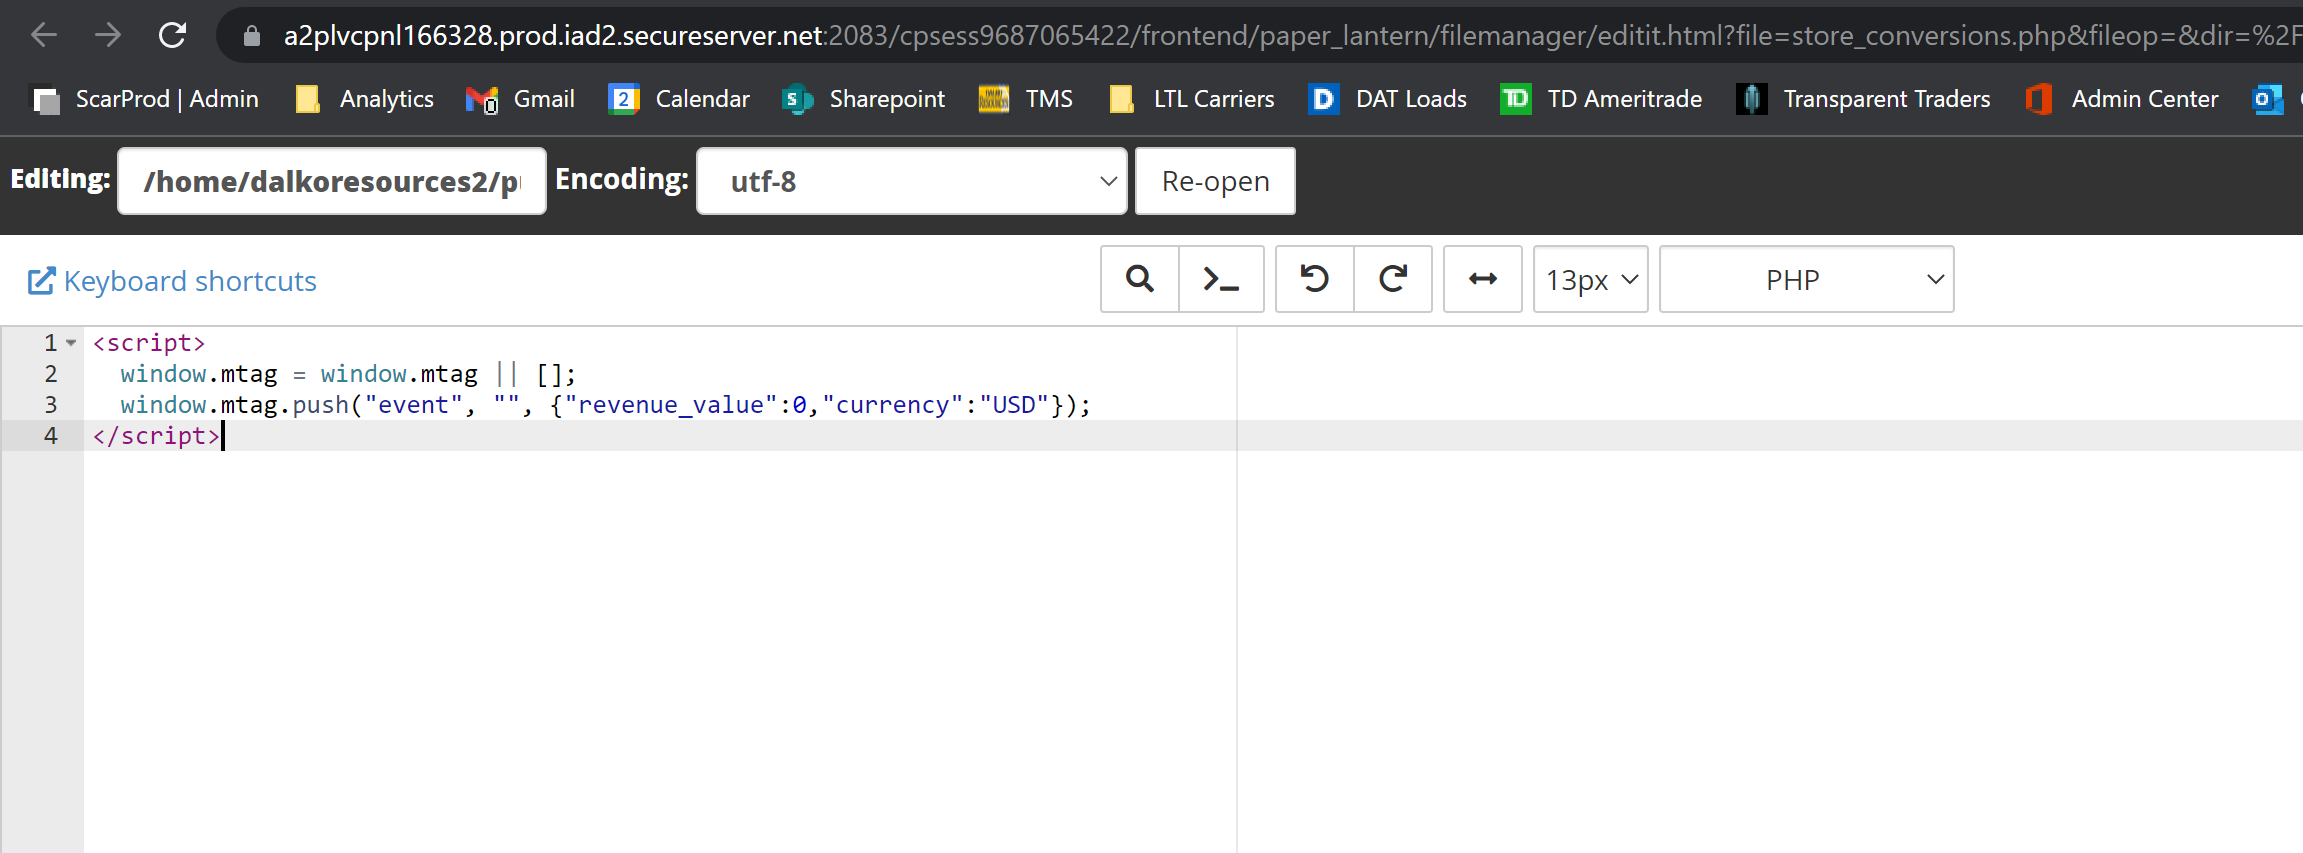Go back with the browser back arrow

tap(44, 35)
